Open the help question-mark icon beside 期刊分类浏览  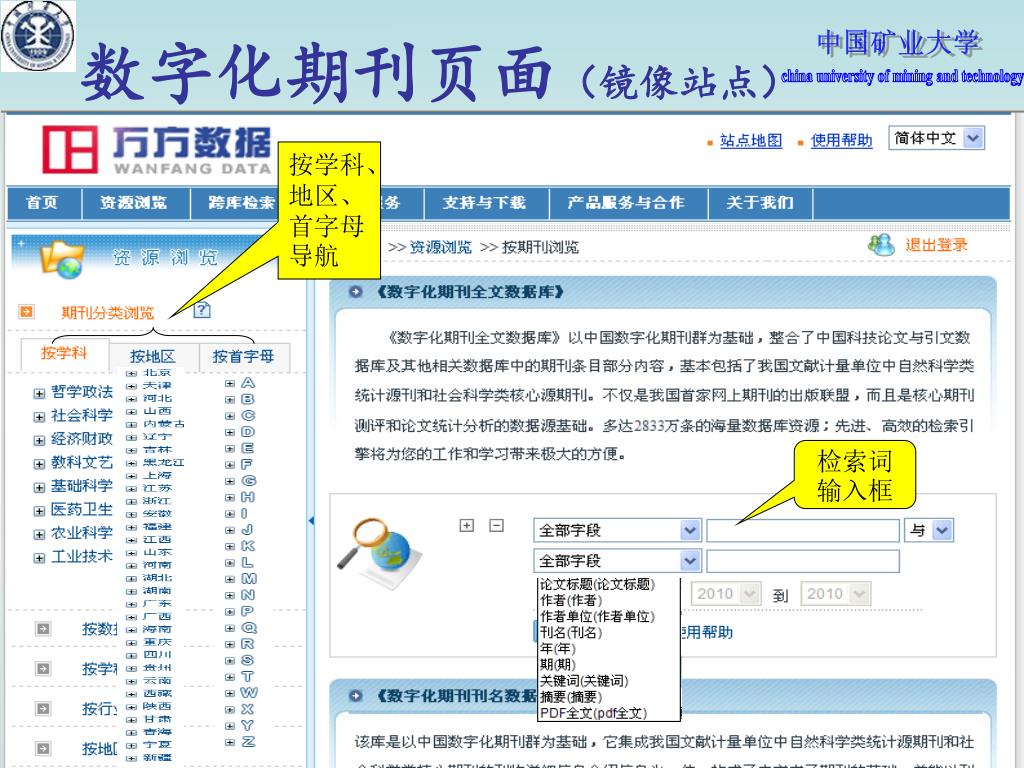click(x=202, y=310)
